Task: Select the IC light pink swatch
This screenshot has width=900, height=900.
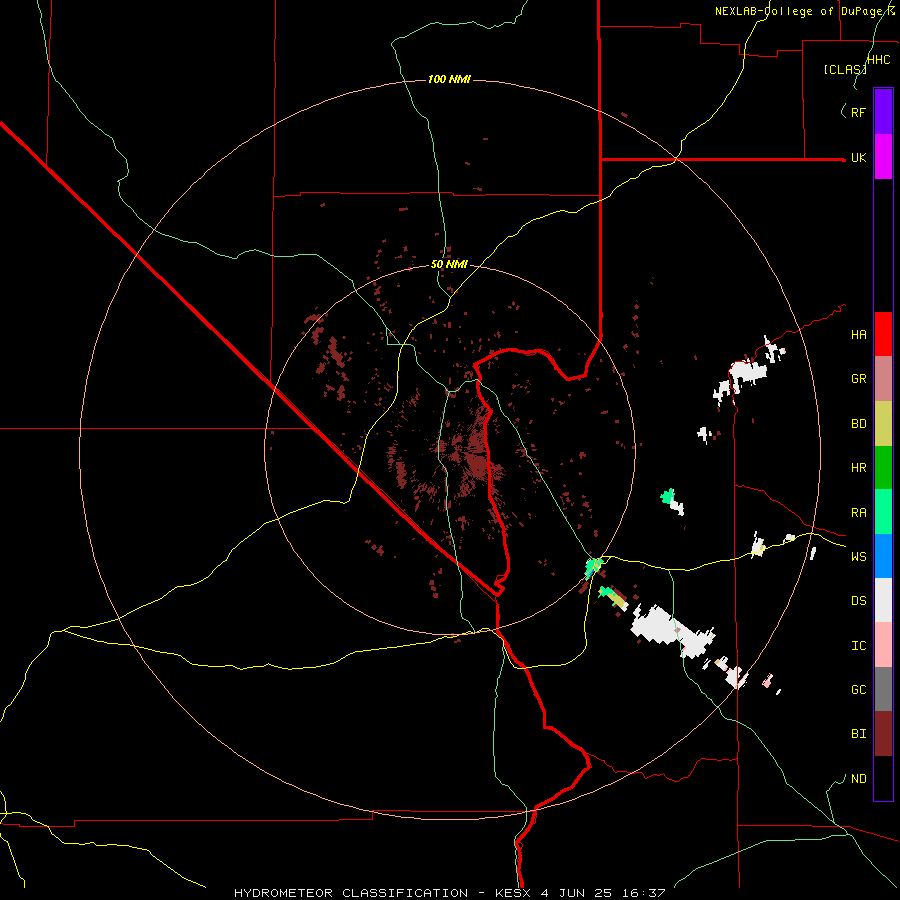Action: click(883, 645)
